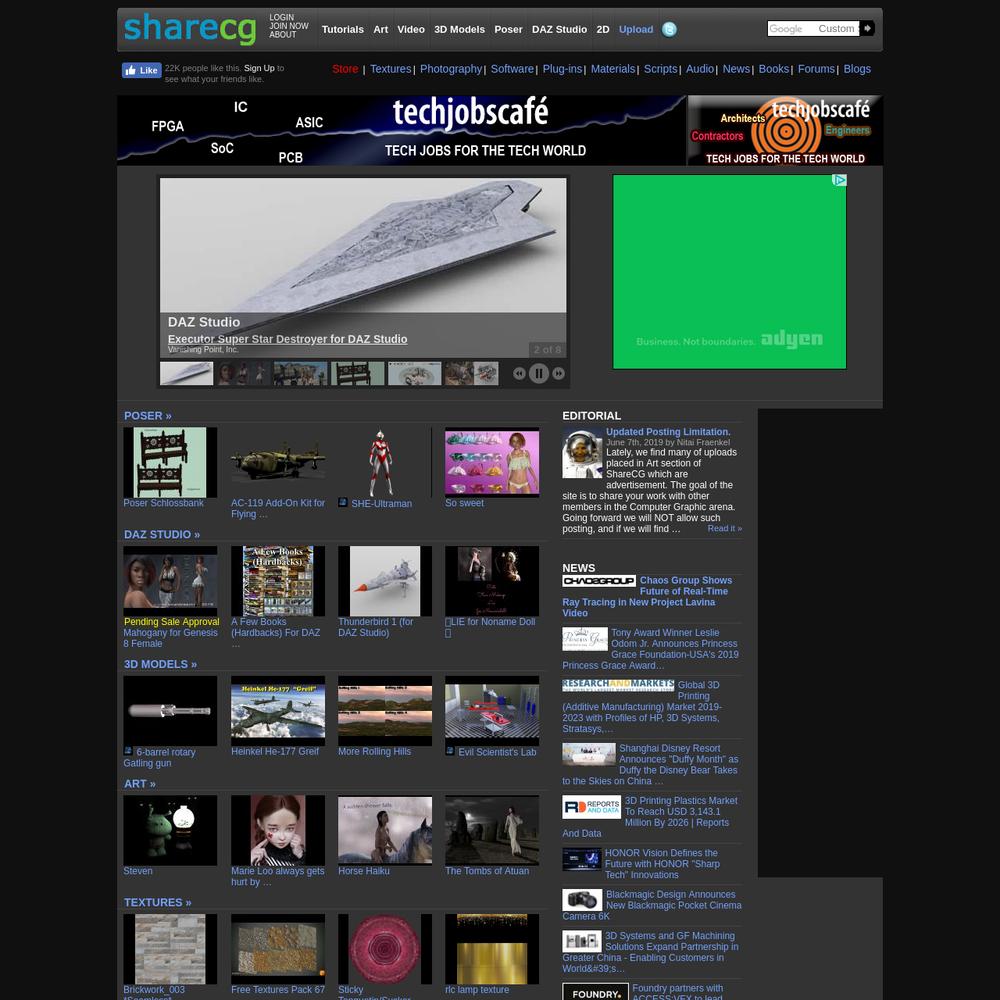Click the Google Custom search field
The width and height of the screenshot is (1000, 1000).
813,29
